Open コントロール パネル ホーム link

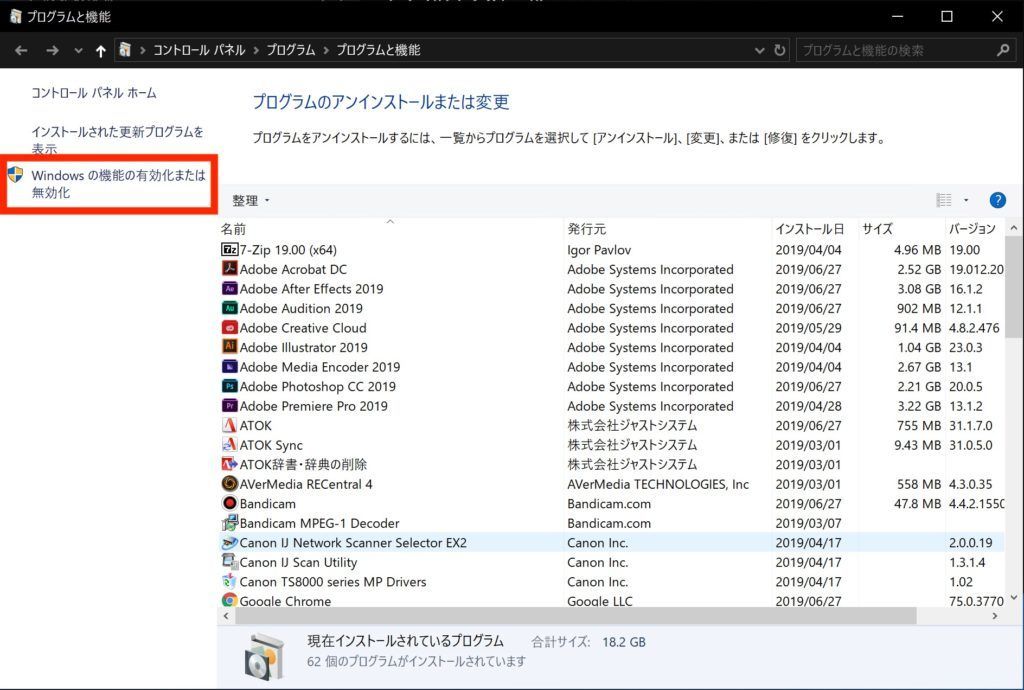point(94,93)
